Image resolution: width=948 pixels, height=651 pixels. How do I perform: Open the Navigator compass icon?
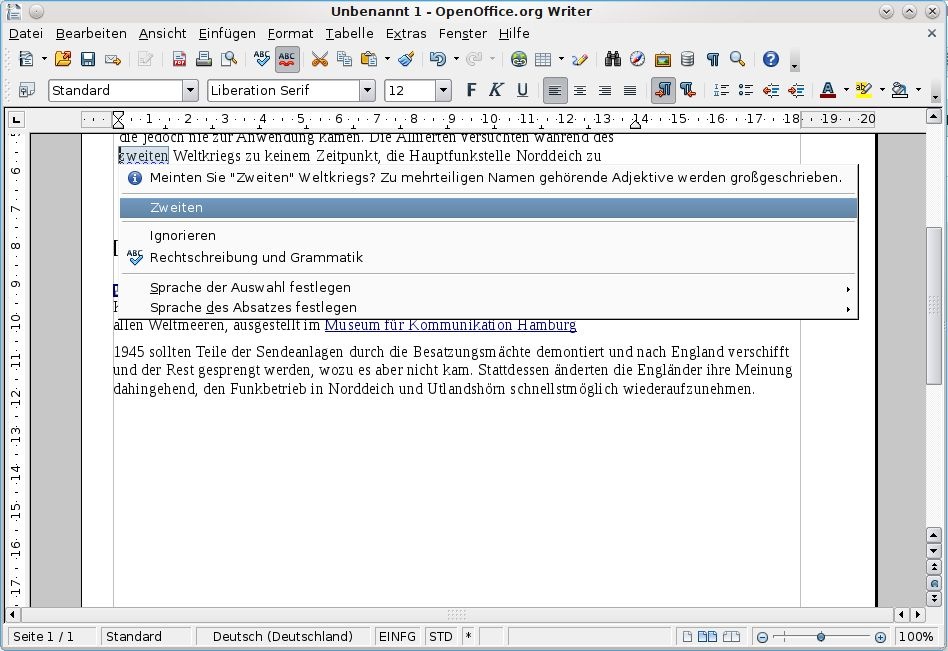pos(637,59)
